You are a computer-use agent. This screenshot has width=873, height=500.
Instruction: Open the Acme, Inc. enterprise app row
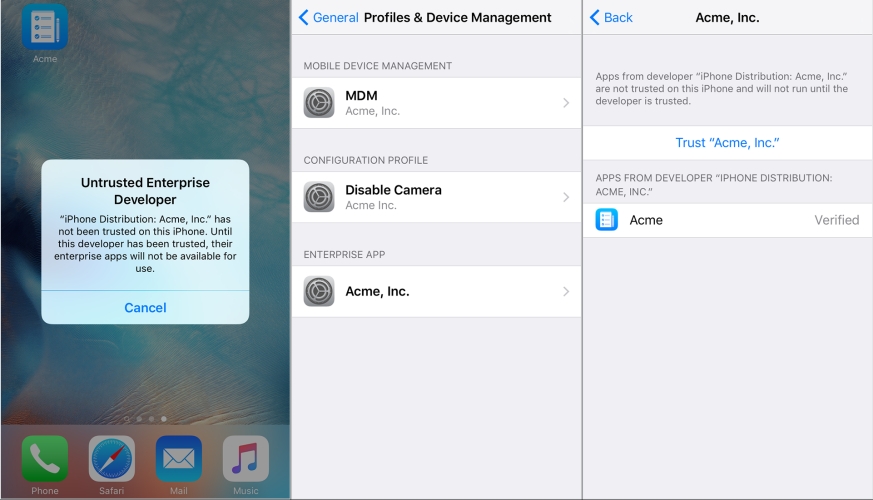436,291
